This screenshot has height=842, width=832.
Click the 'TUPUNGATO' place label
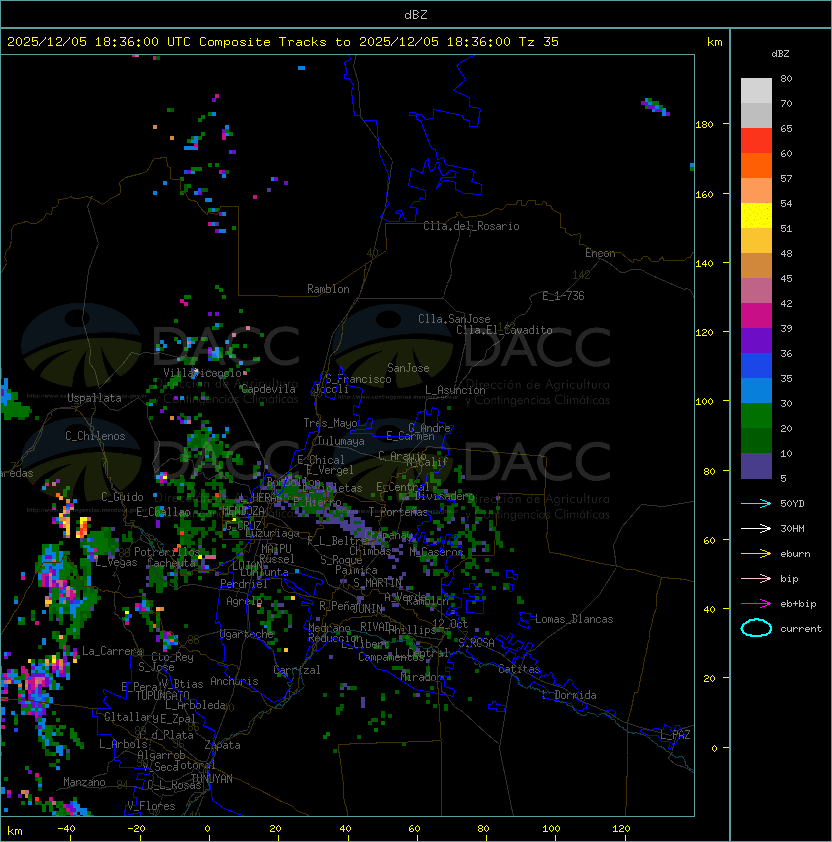[162, 696]
